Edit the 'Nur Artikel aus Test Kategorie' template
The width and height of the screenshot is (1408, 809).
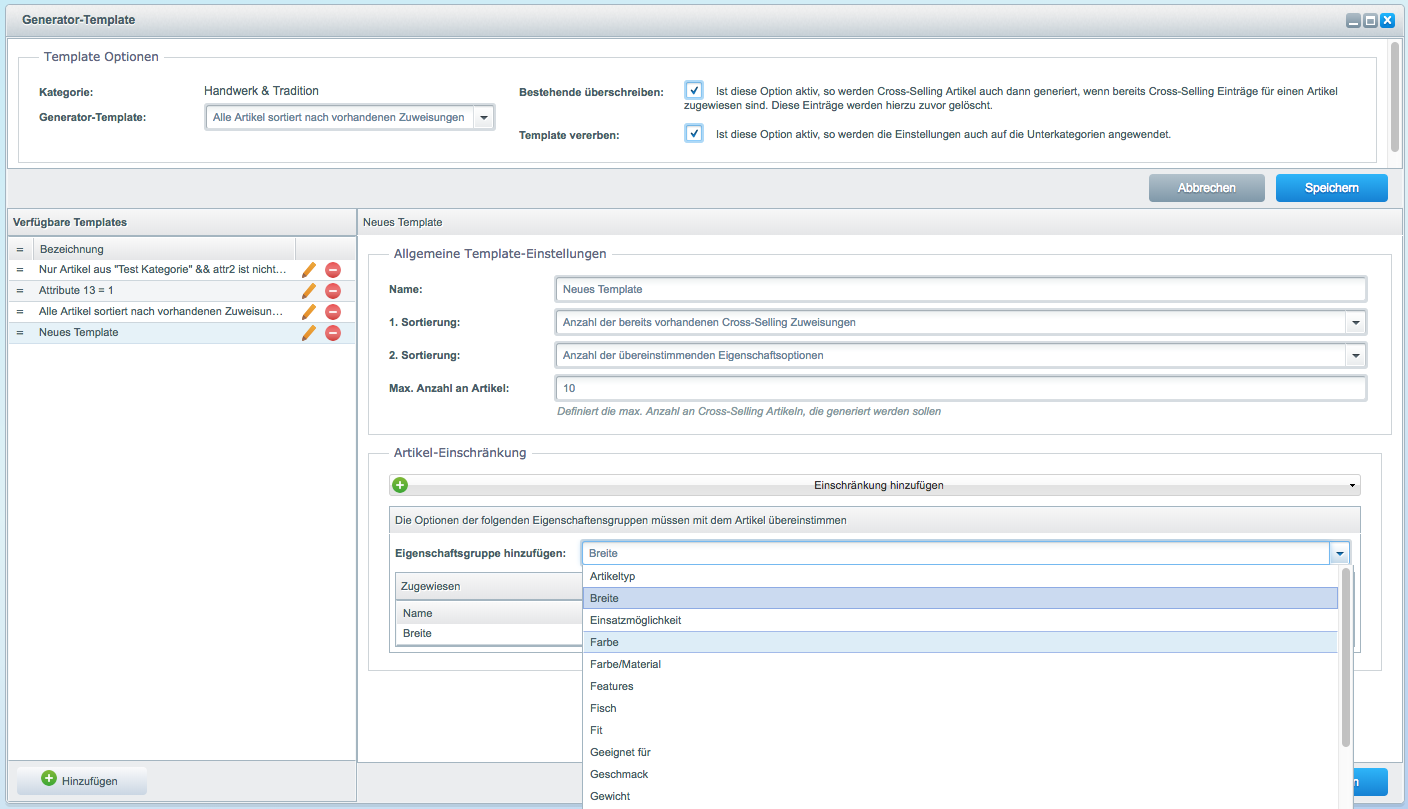pyautogui.click(x=309, y=270)
